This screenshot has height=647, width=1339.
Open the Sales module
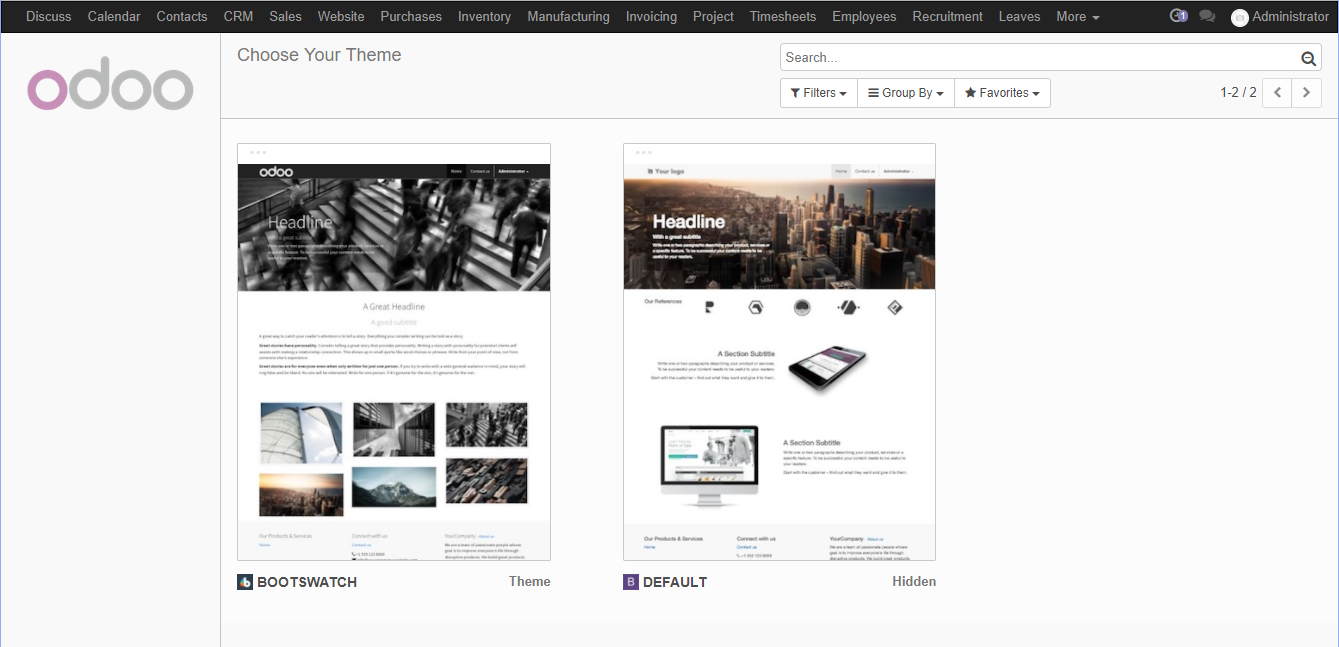285,16
